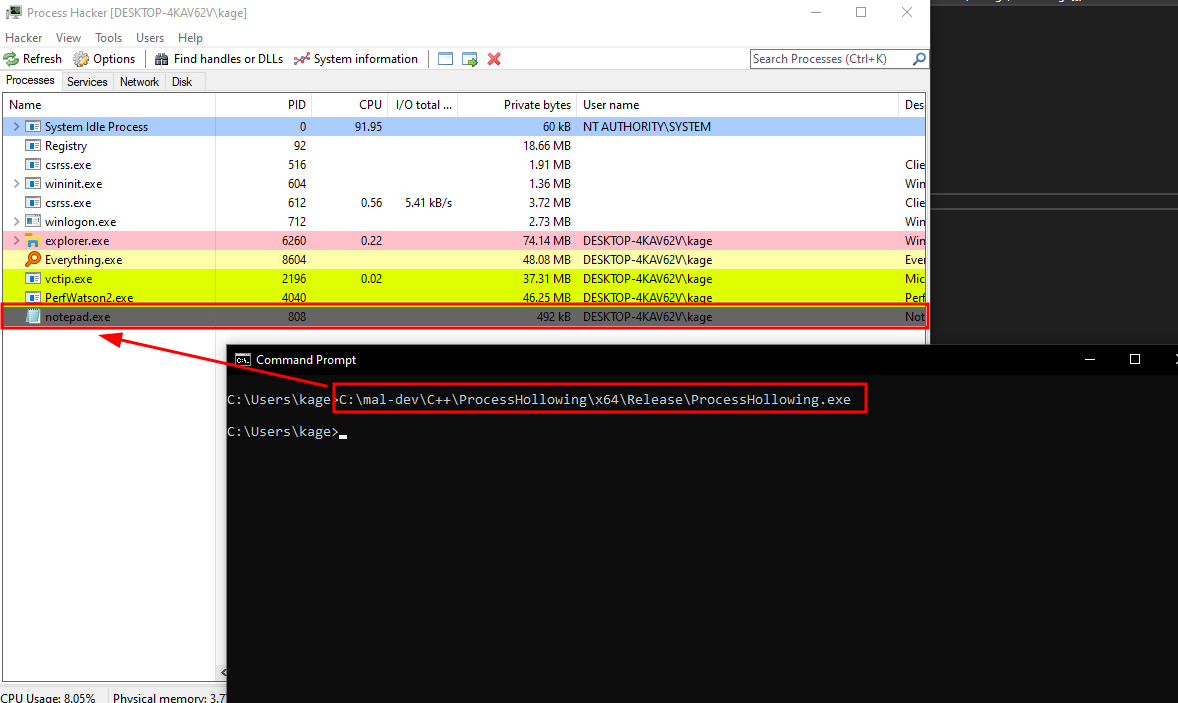Screen dimensions: 1178x703
Task: Expand the explorer.exe process tree
Action: tap(16, 241)
